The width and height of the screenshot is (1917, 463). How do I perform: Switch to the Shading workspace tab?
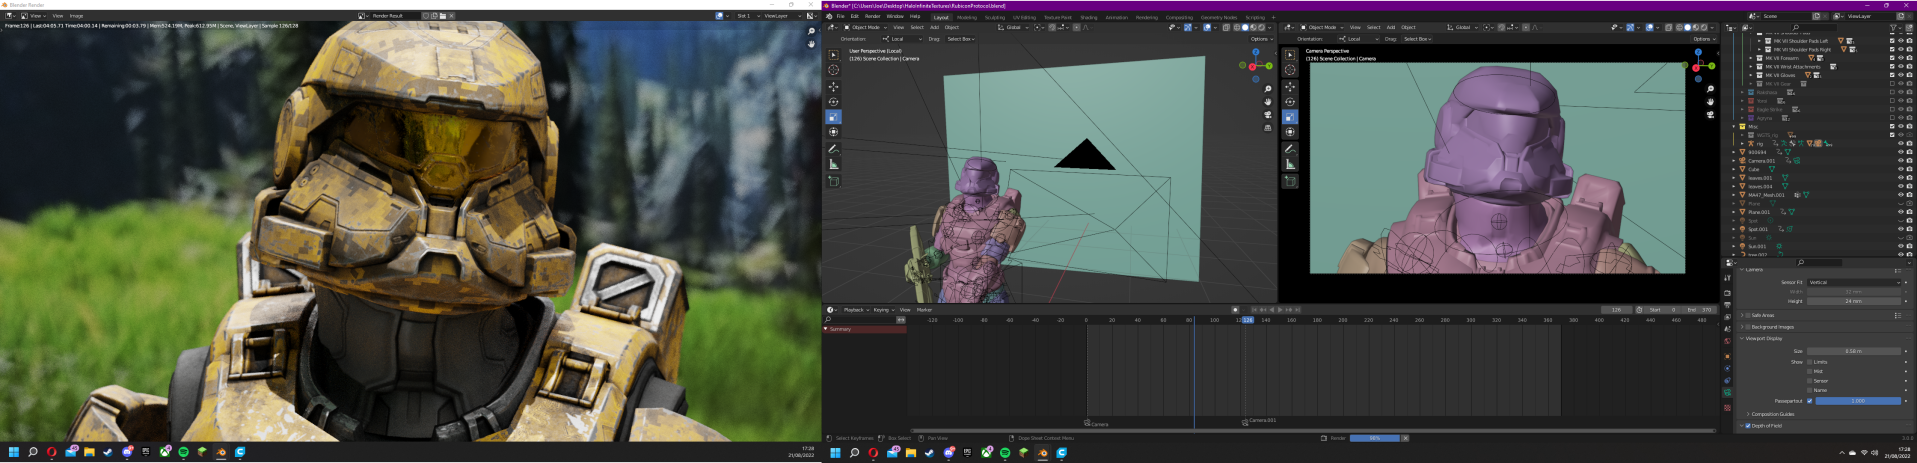1089,17
